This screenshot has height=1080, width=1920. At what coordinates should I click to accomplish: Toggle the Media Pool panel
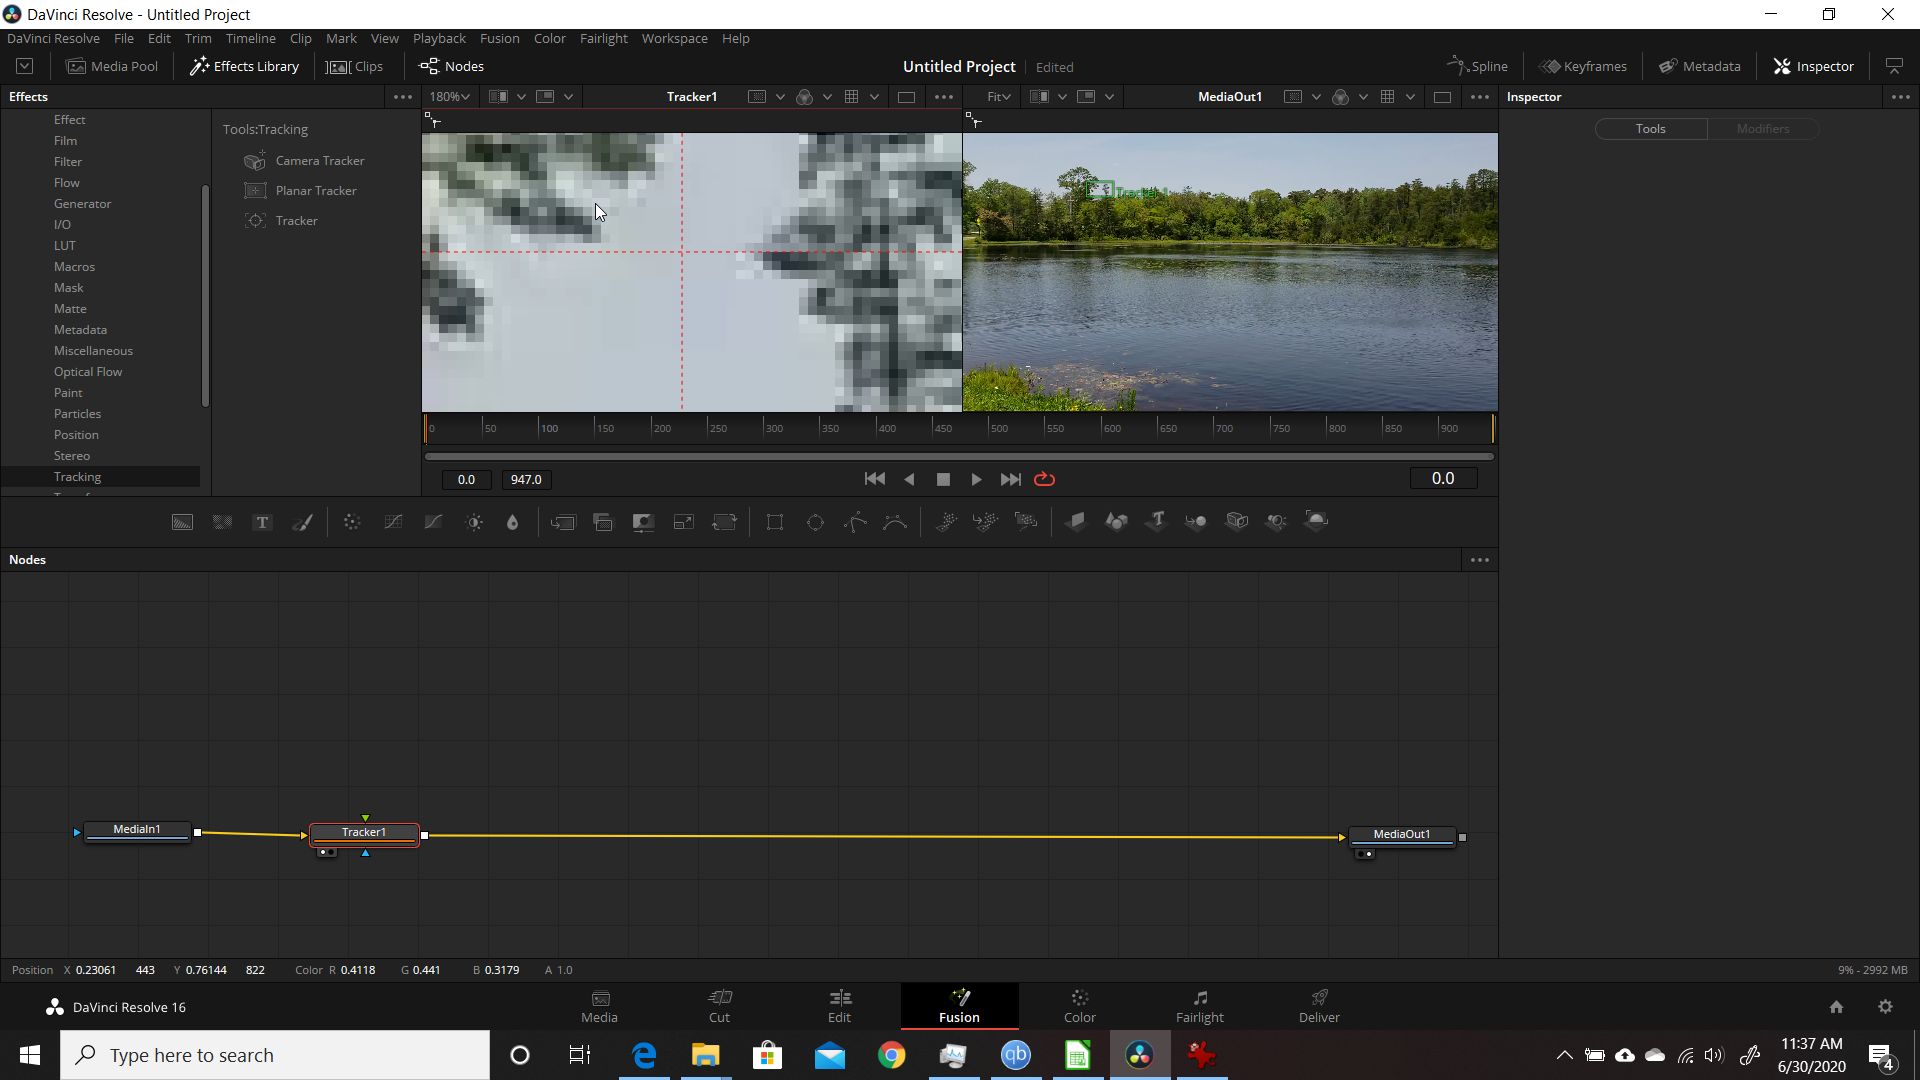pyautogui.click(x=112, y=66)
